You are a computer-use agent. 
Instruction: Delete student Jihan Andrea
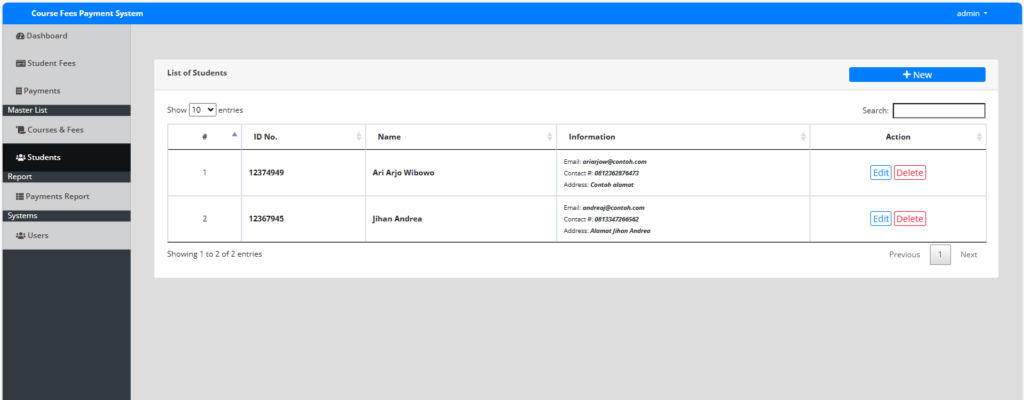909,219
